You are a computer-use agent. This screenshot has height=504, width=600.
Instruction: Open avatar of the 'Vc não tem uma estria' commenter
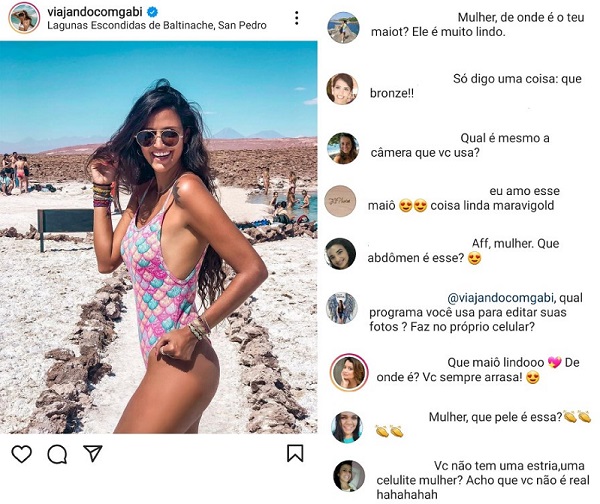pos(348,475)
